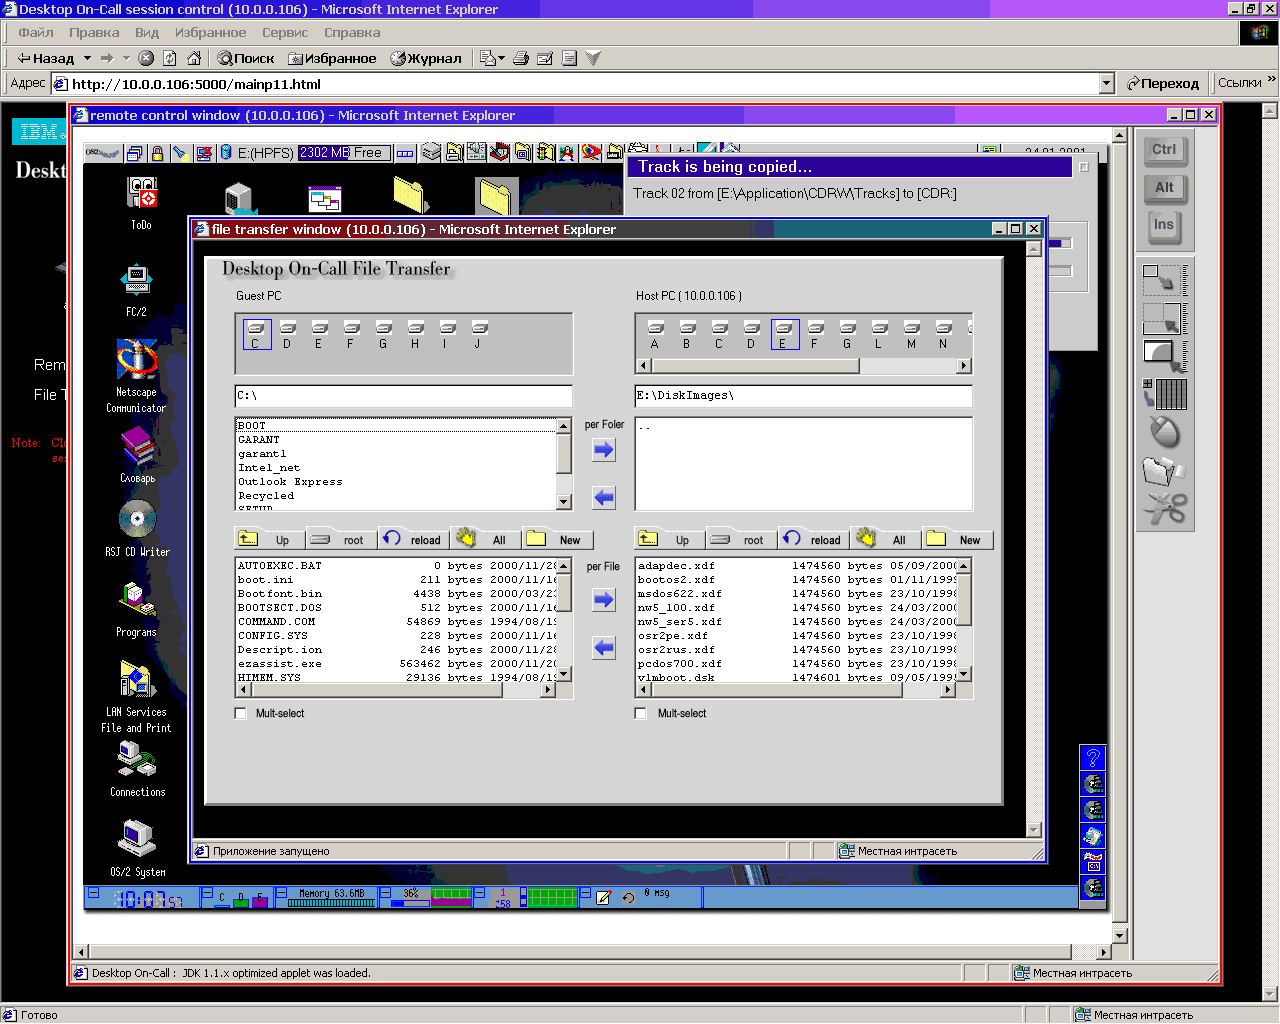Screen dimensions: 1280x1024
Task: Open the Connections desktop icon
Action: click(137, 770)
